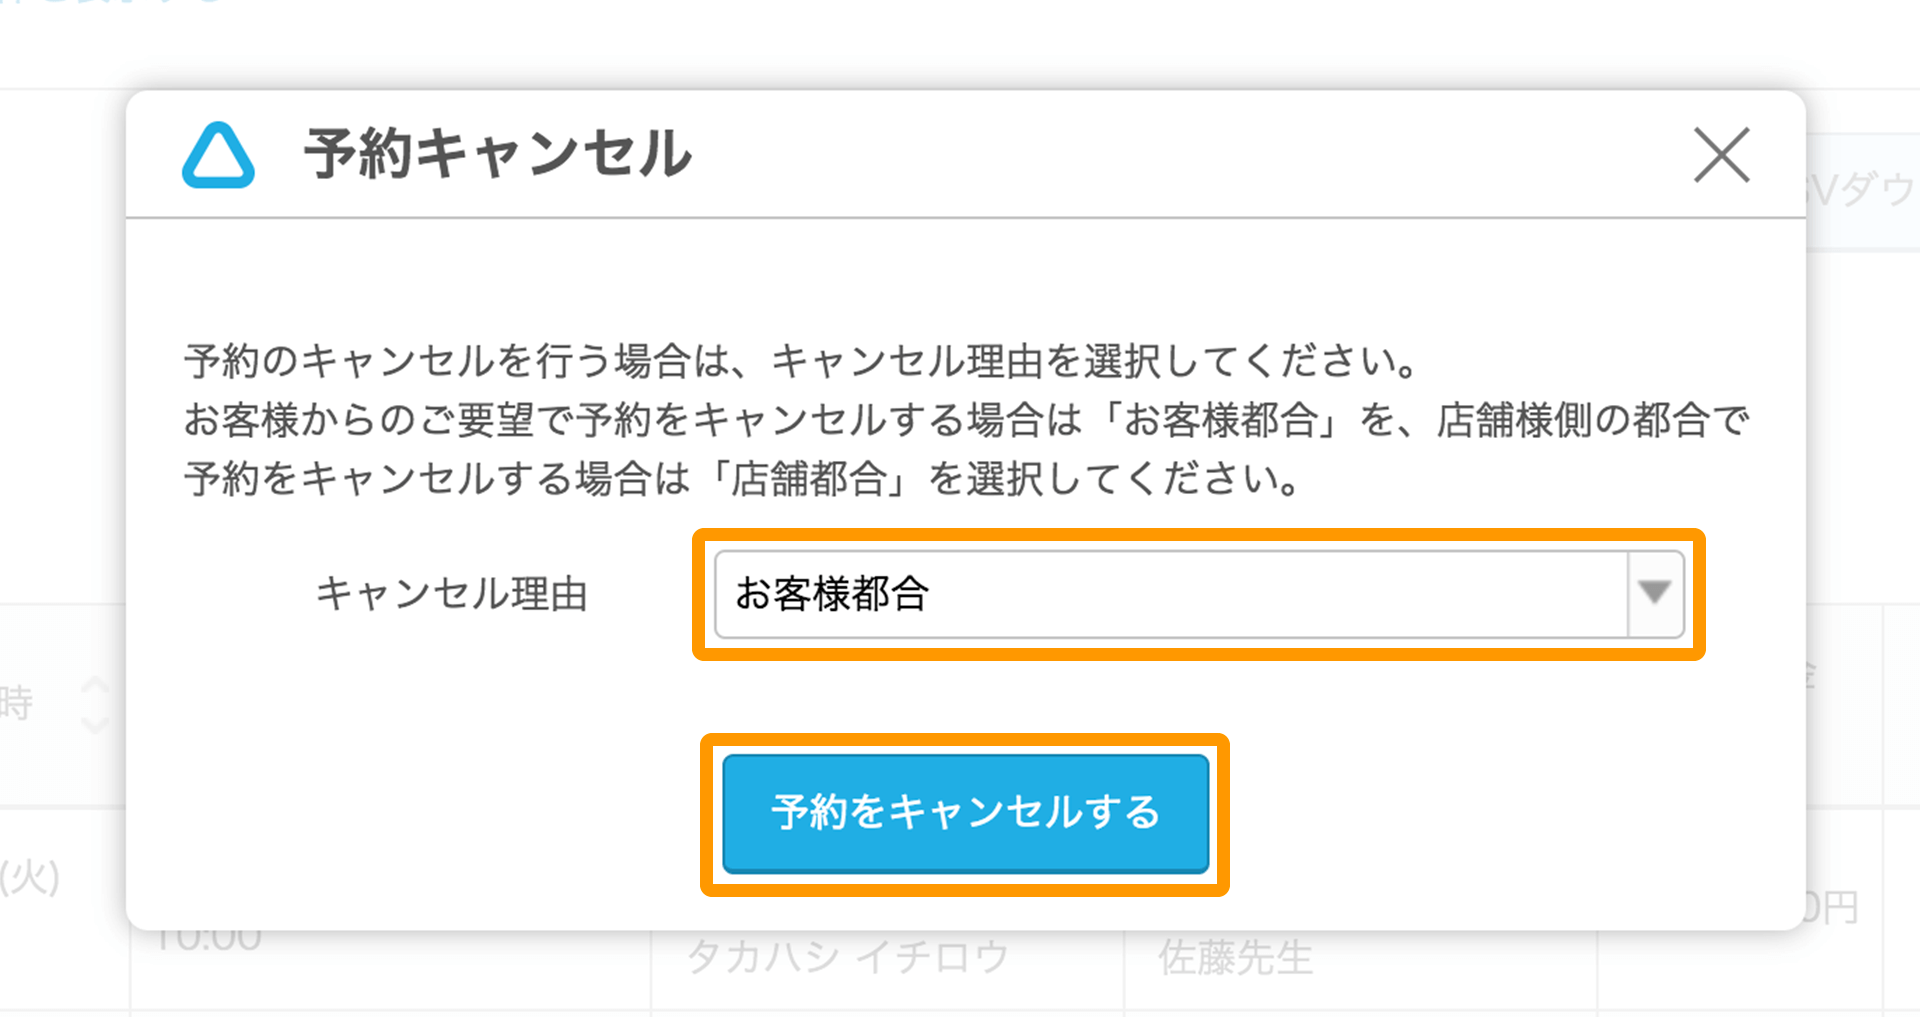Click the 円 price cell behind dialog
This screenshot has height=1017, width=1920.
point(1836,908)
